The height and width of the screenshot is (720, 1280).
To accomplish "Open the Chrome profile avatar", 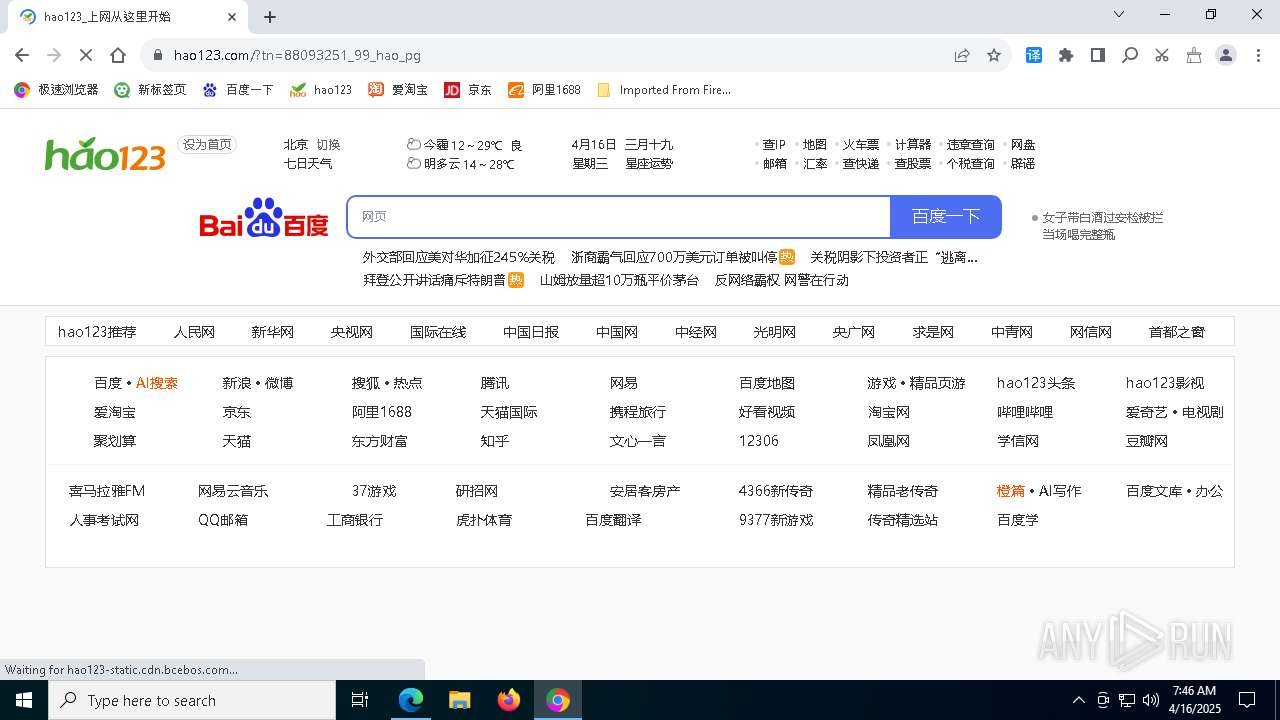I will click(1226, 56).
